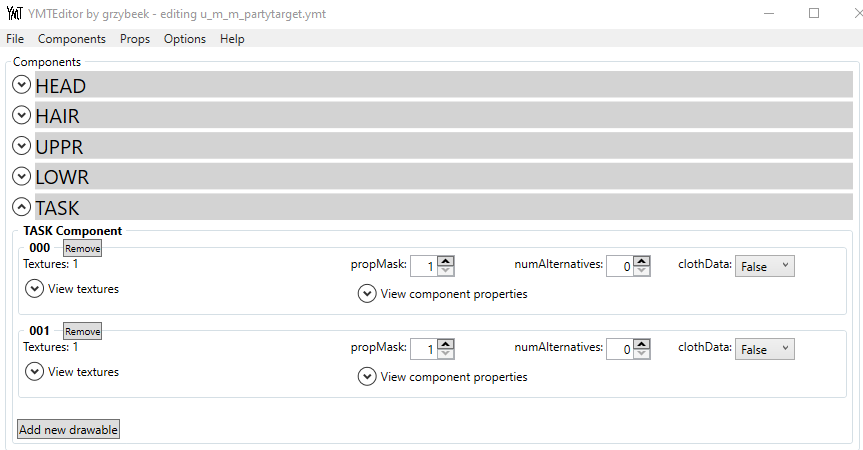The height and width of the screenshot is (450, 863).
Task: Expand the UPPR component section
Action: 21,146
